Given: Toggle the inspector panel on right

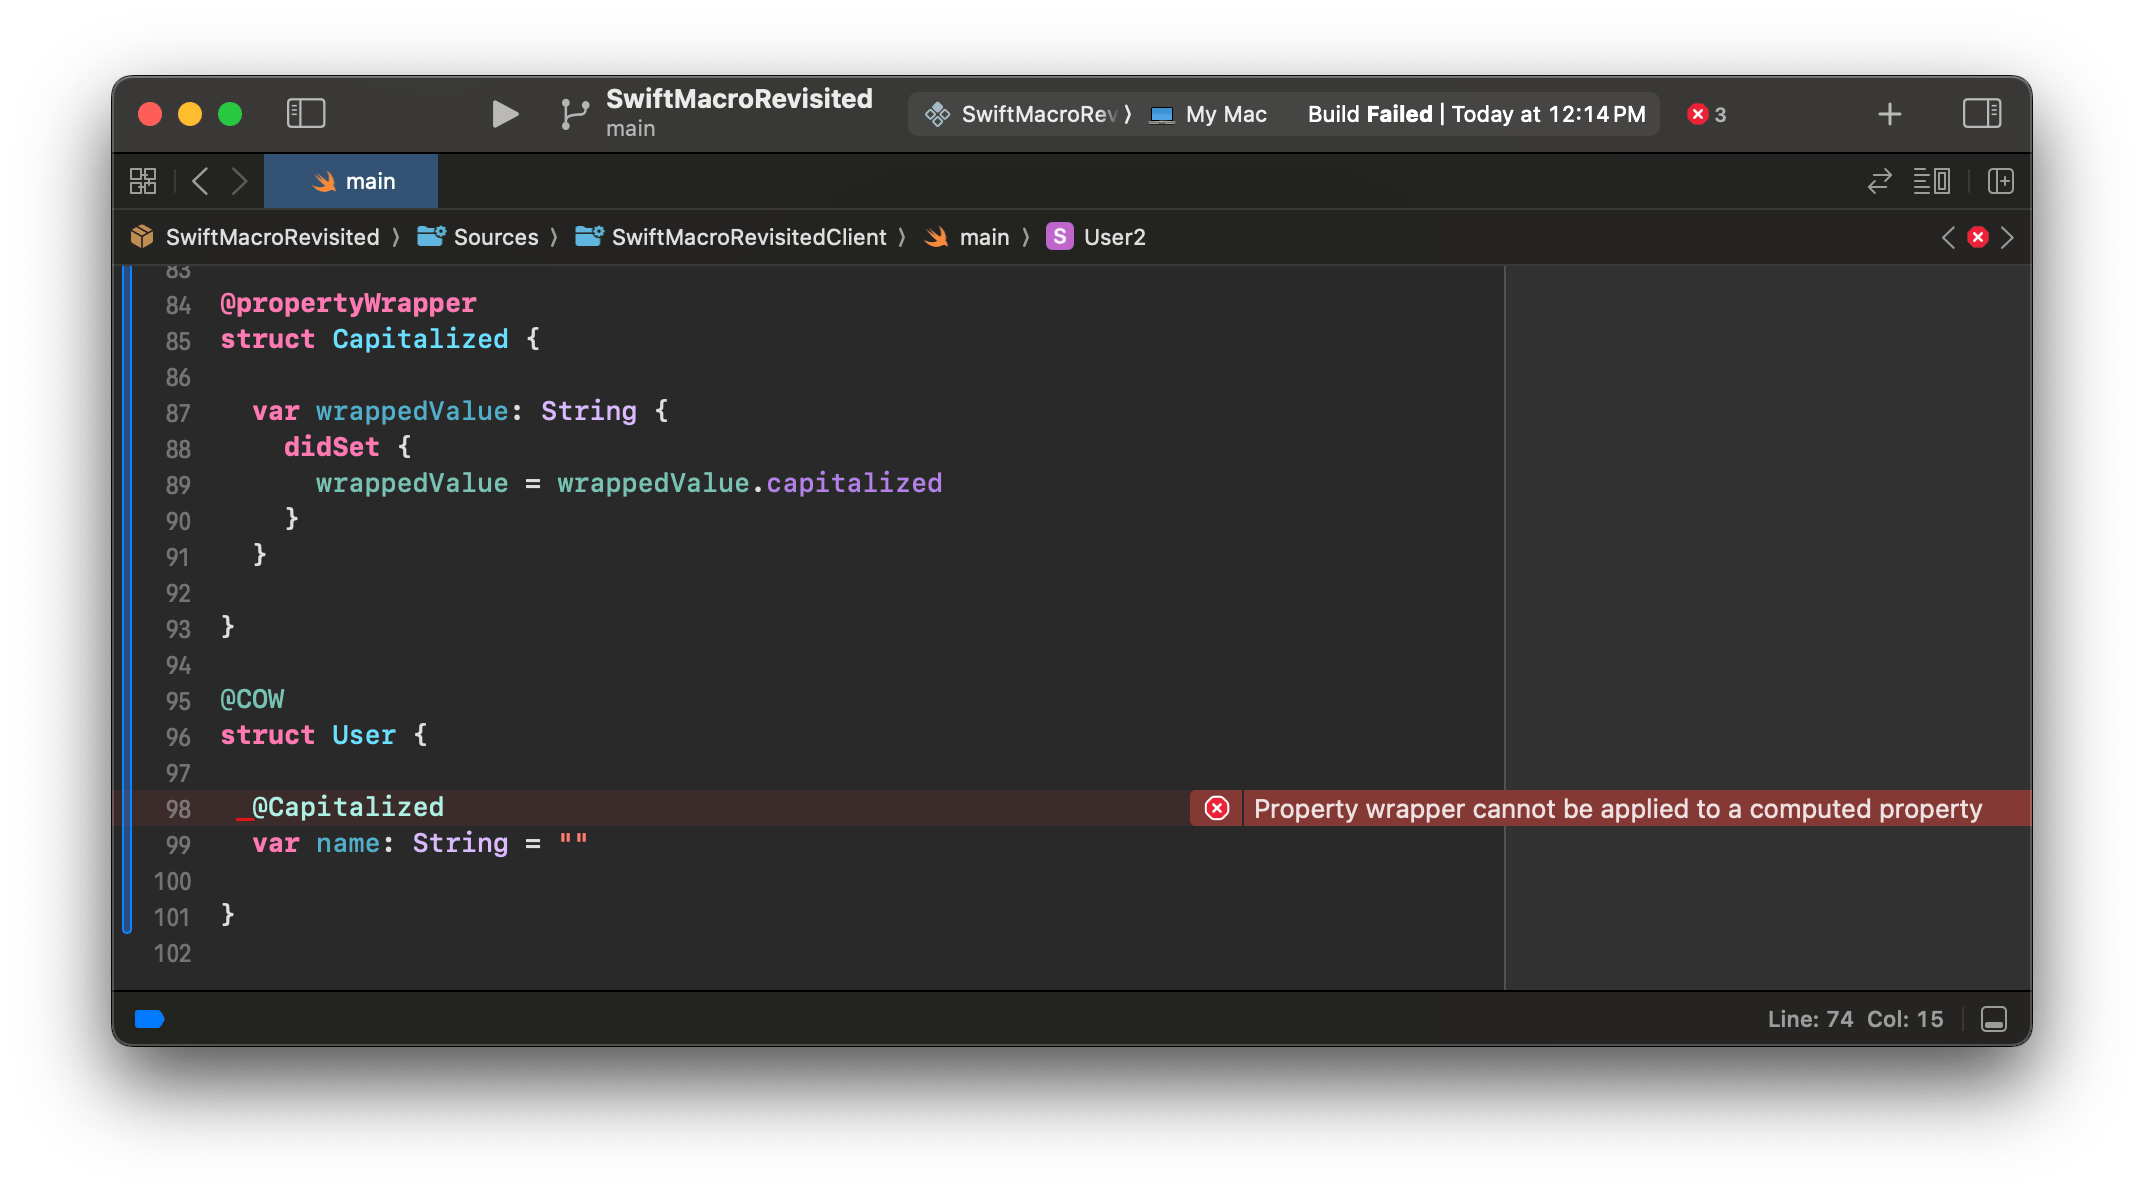Looking at the screenshot, I should click(1981, 114).
